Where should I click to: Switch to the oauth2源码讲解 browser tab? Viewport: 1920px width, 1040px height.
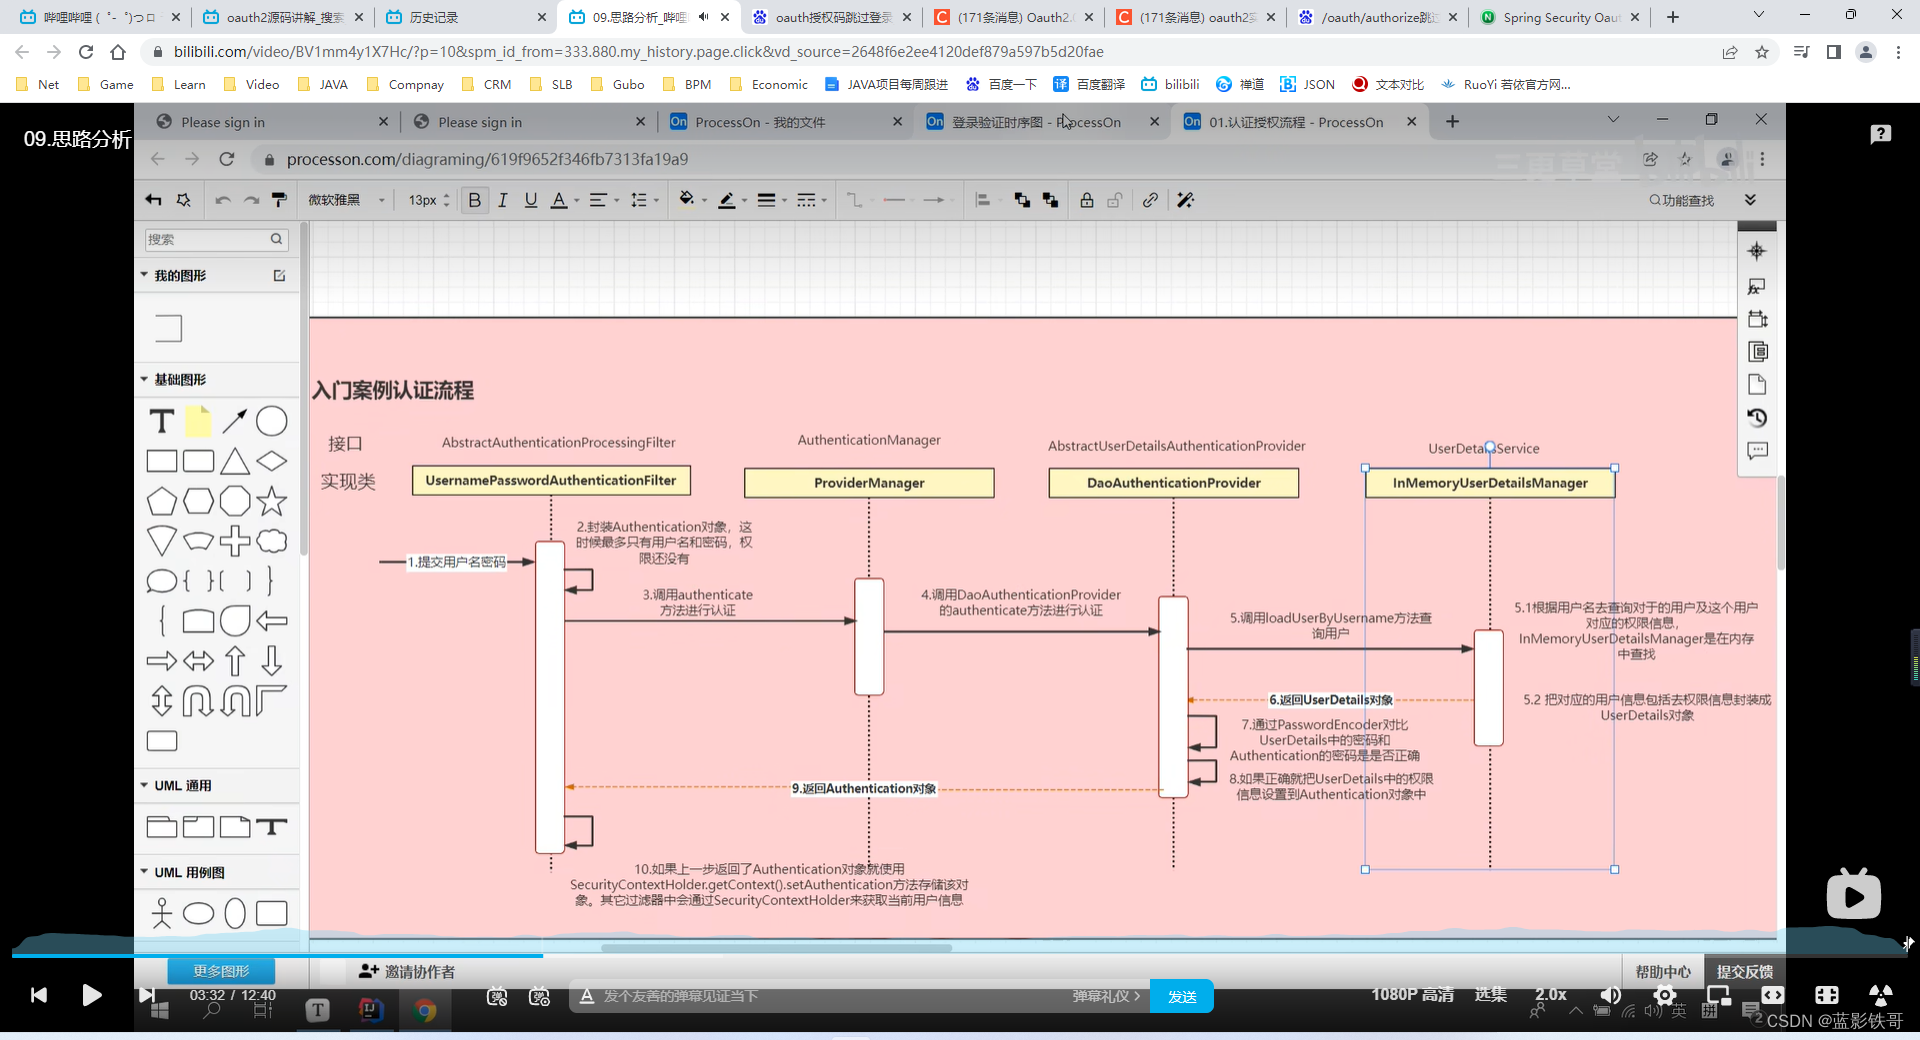pyautogui.click(x=283, y=17)
